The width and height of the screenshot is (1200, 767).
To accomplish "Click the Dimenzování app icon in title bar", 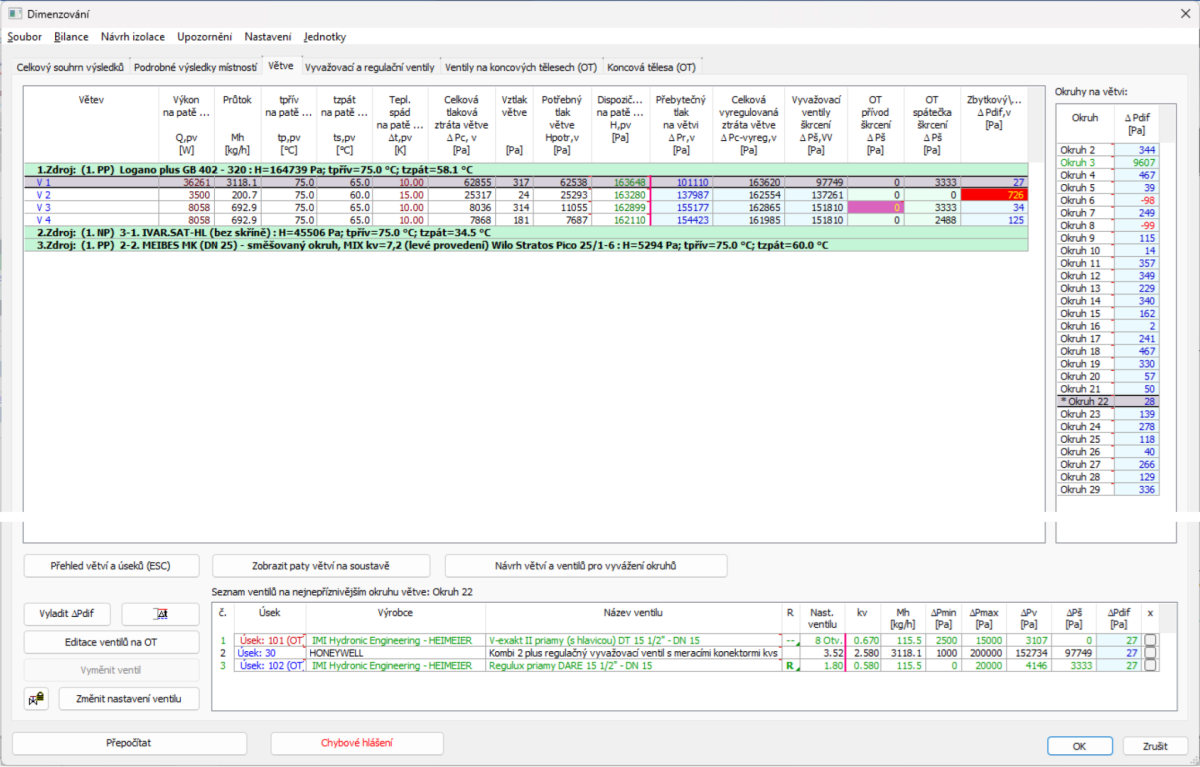I will click(14, 14).
